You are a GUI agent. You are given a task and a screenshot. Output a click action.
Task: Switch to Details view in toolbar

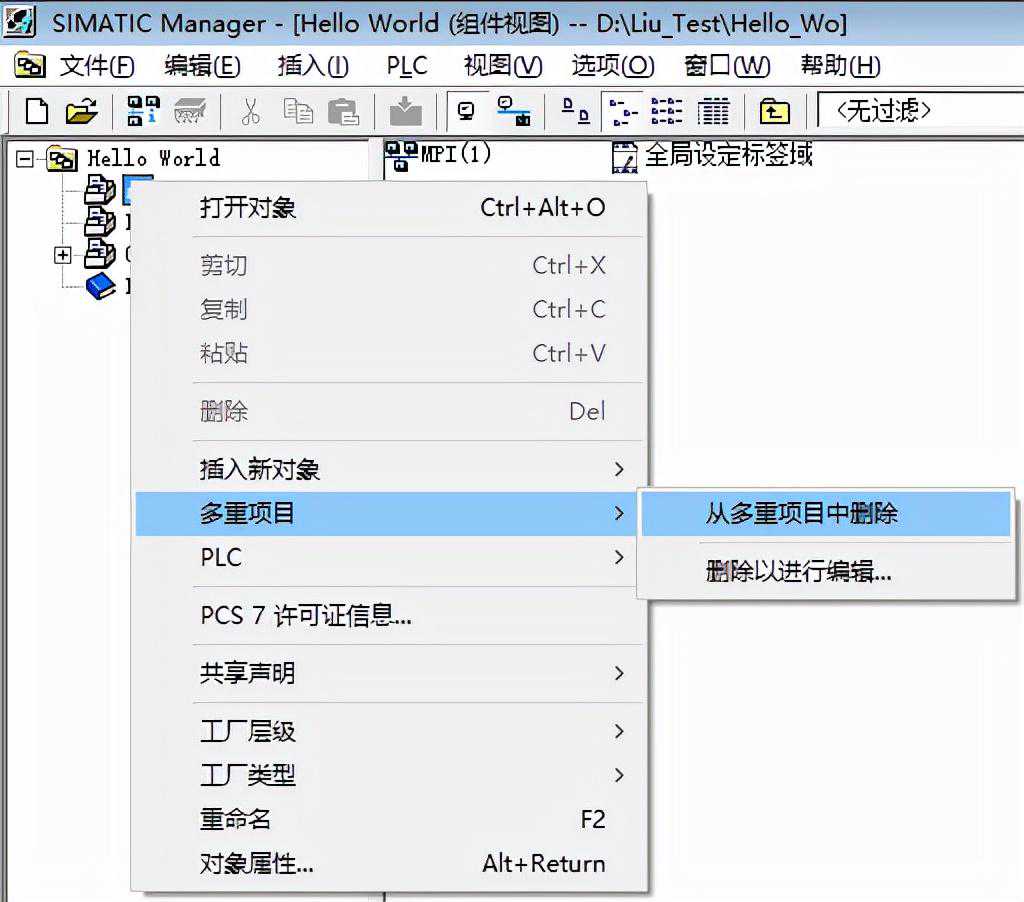point(713,110)
